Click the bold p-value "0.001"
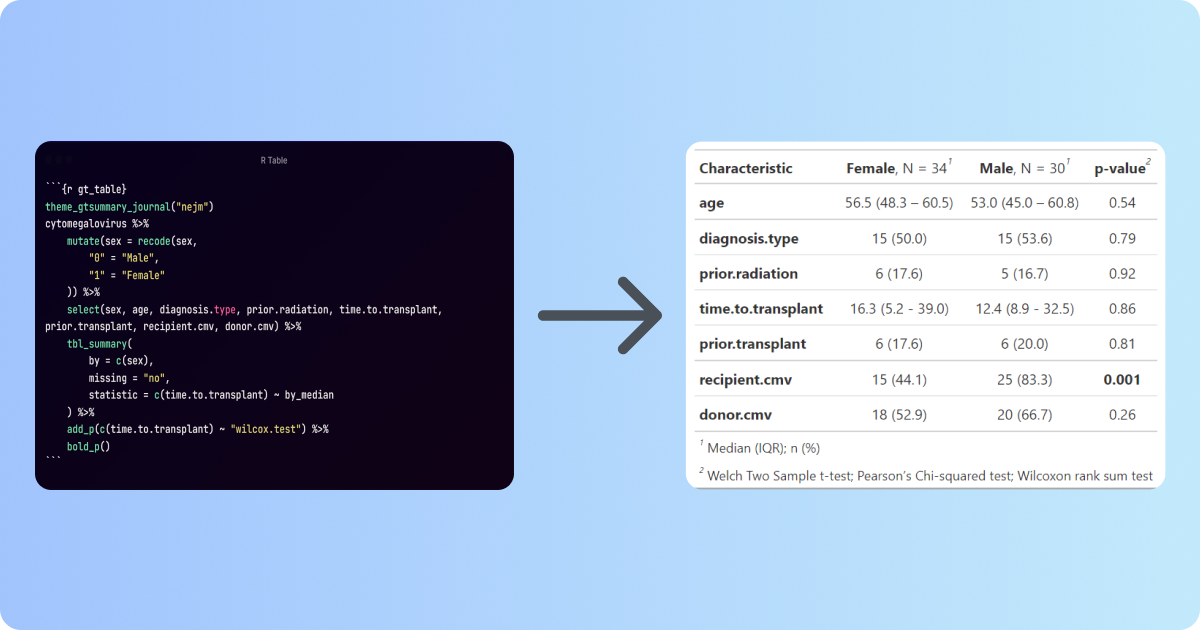Image resolution: width=1200 pixels, height=630 pixels. pos(1122,380)
